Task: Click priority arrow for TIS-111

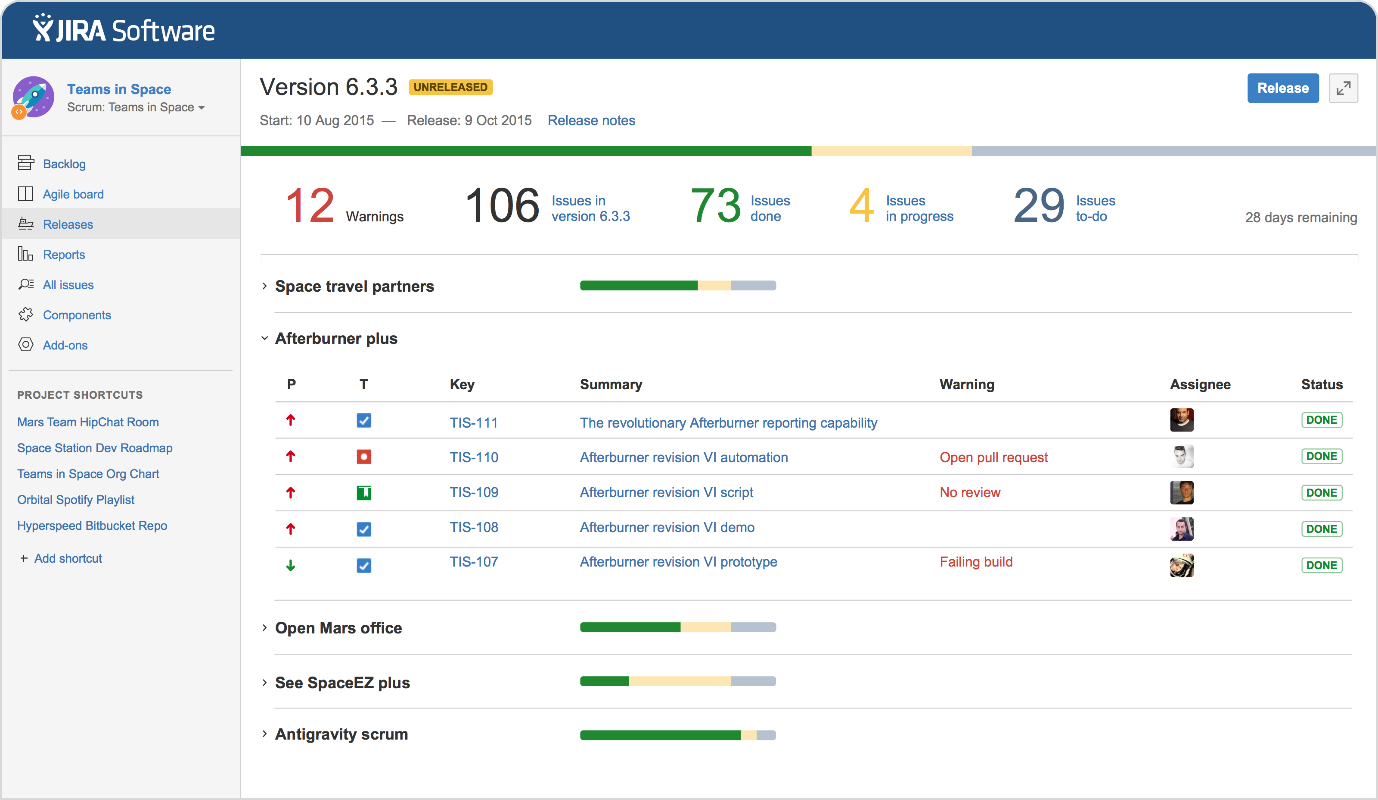Action: [x=291, y=421]
